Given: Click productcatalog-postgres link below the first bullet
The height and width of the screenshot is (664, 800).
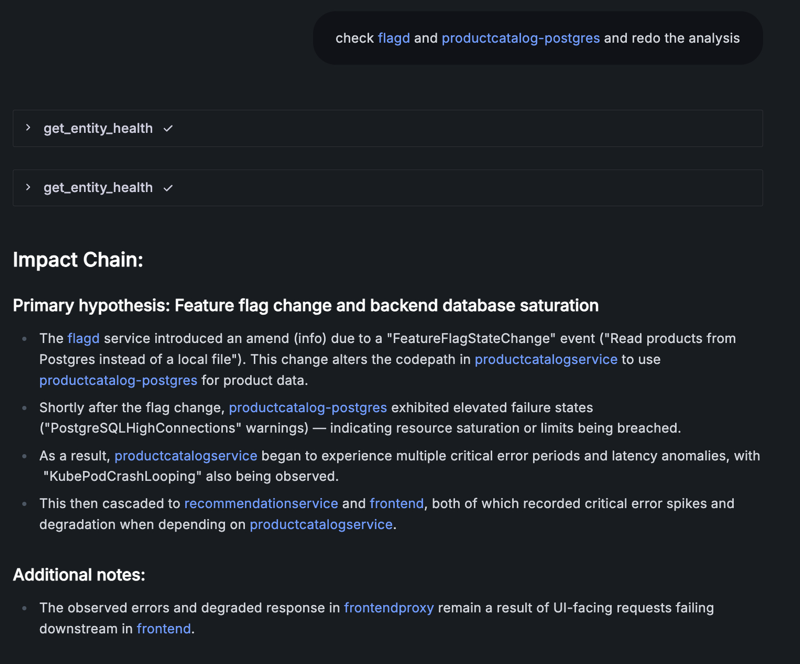Looking at the screenshot, I should (118, 380).
